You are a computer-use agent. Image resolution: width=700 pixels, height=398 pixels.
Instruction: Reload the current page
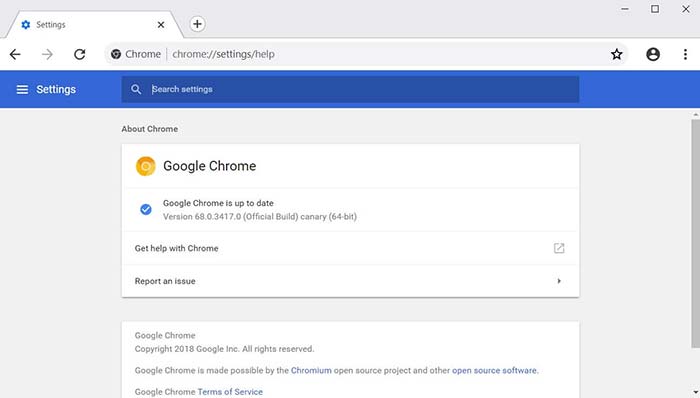80,54
